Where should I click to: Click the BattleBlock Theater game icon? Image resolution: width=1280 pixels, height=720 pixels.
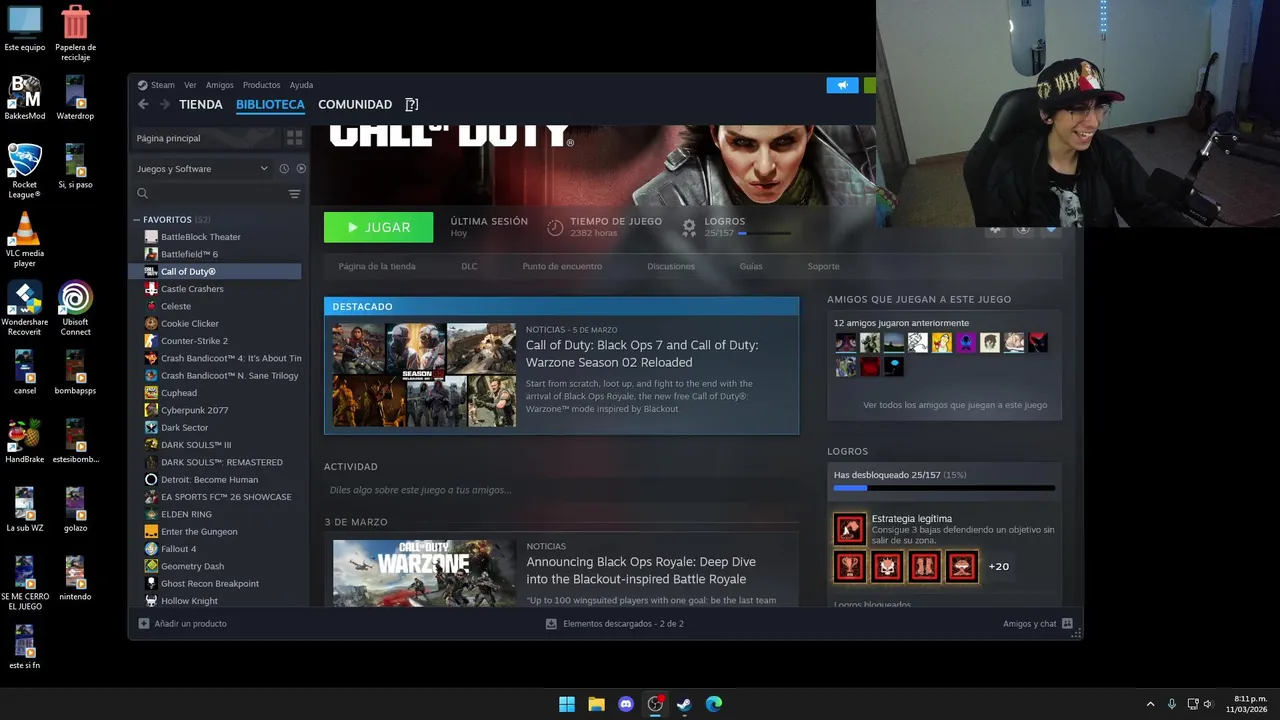click(x=151, y=237)
